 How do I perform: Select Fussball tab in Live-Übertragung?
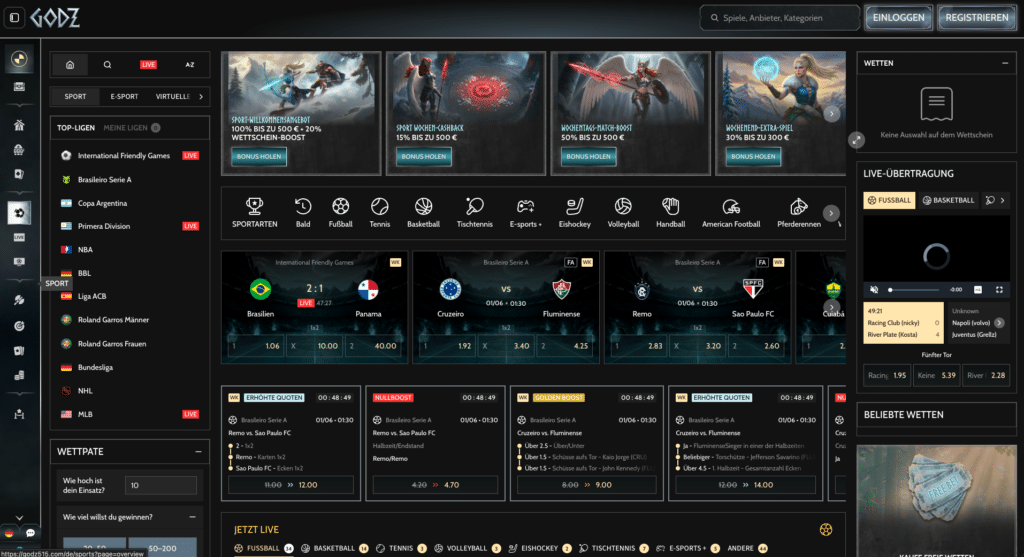[889, 200]
